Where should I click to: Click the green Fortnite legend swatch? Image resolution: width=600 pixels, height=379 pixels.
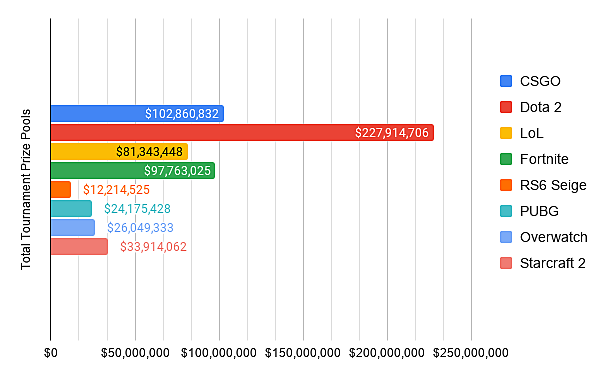pyautogui.click(x=506, y=159)
